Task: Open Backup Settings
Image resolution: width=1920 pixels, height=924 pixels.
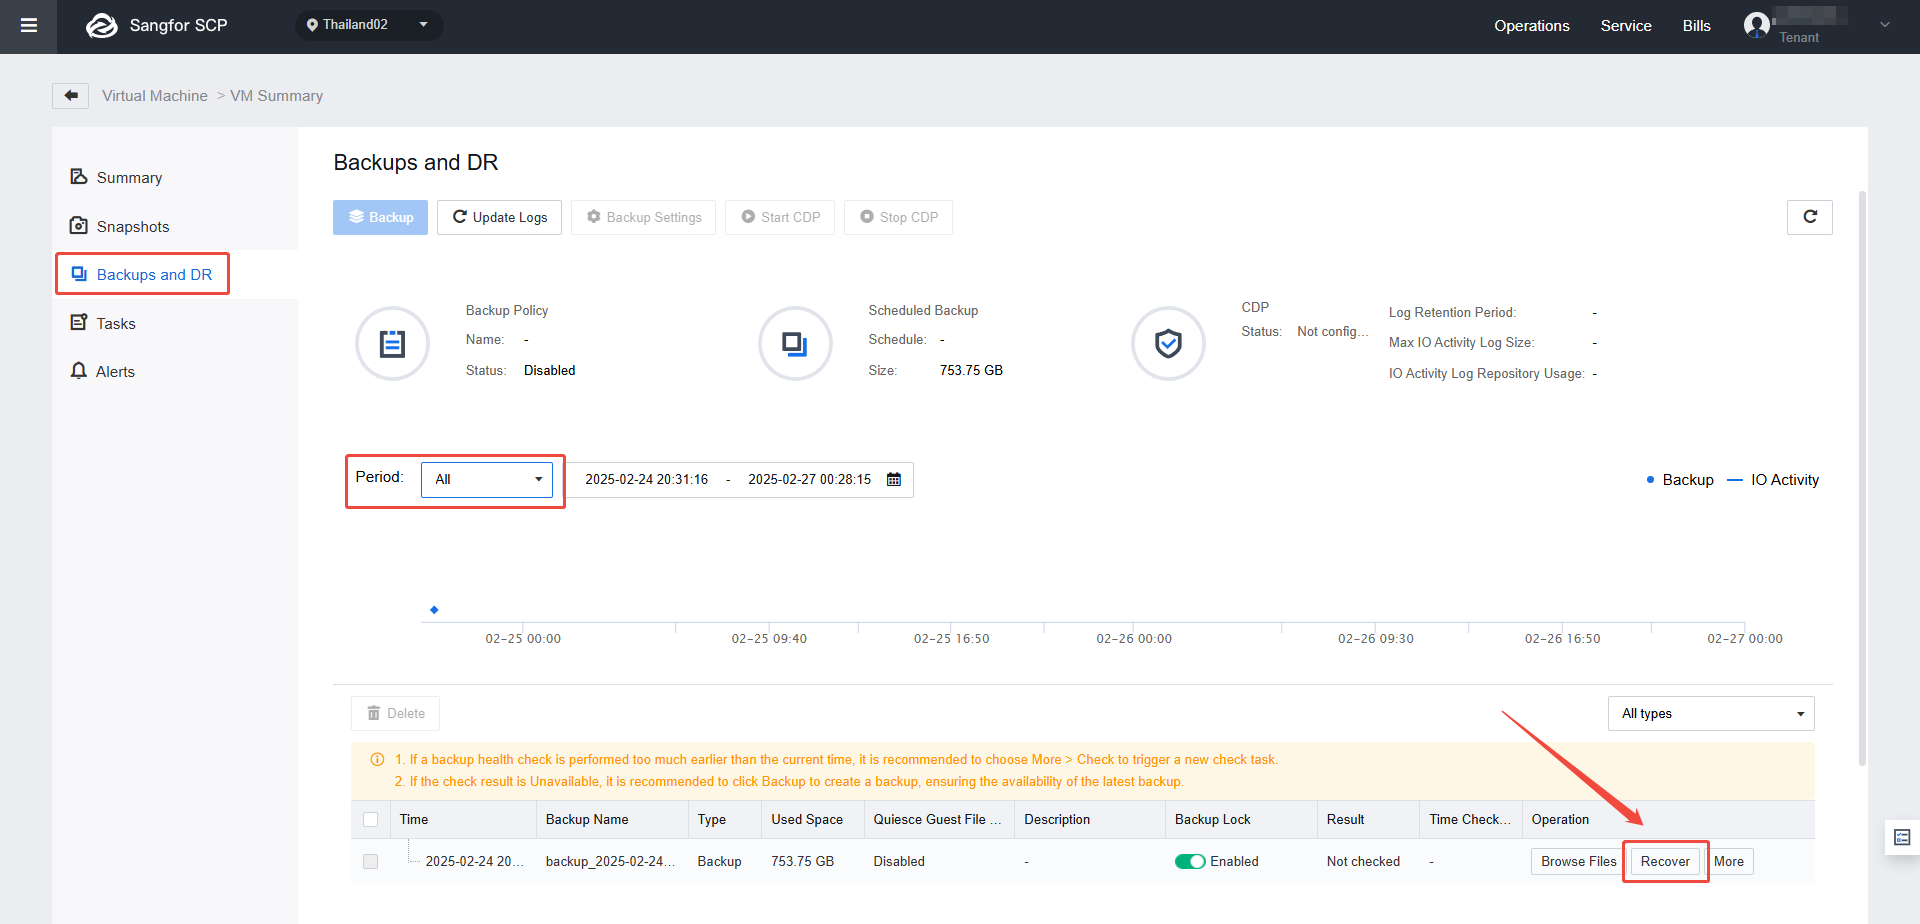Action: pyautogui.click(x=643, y=217)
